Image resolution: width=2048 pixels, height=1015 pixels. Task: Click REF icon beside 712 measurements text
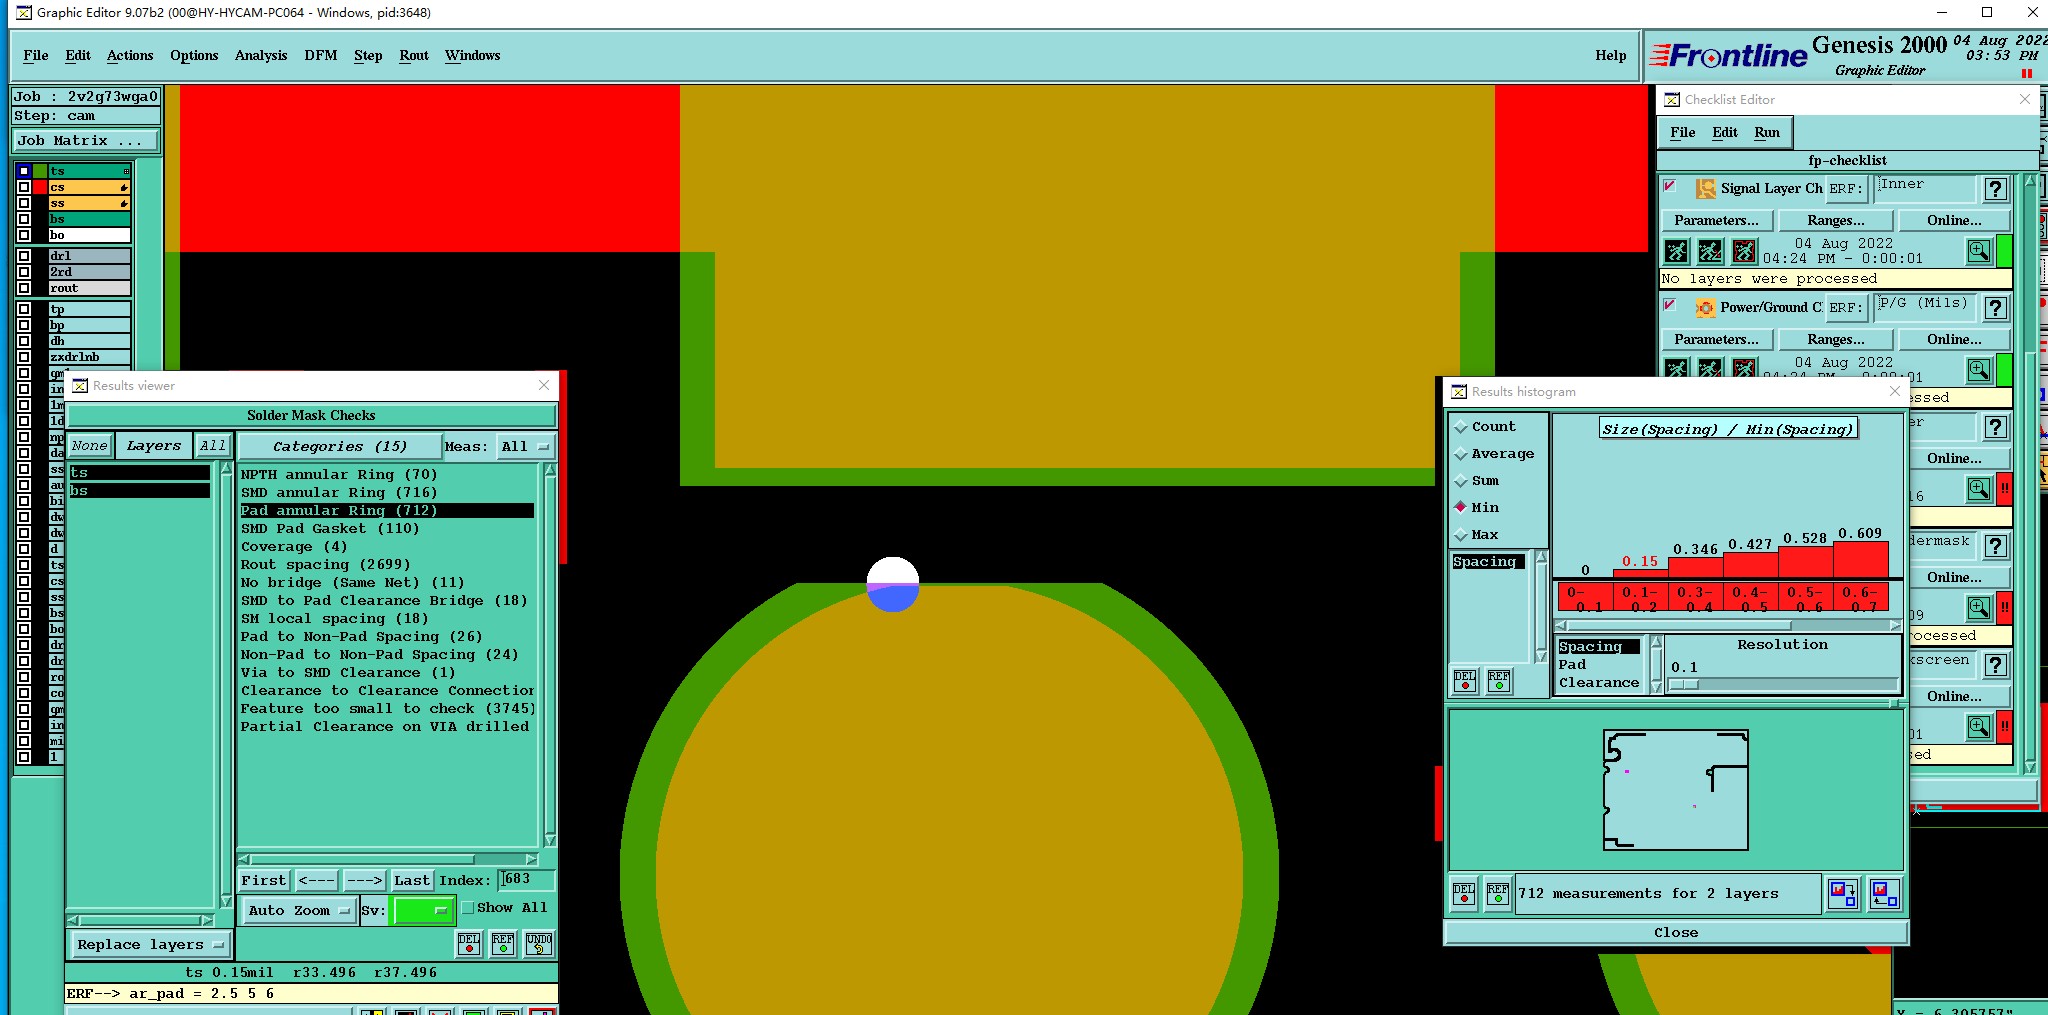(1498, 893)
